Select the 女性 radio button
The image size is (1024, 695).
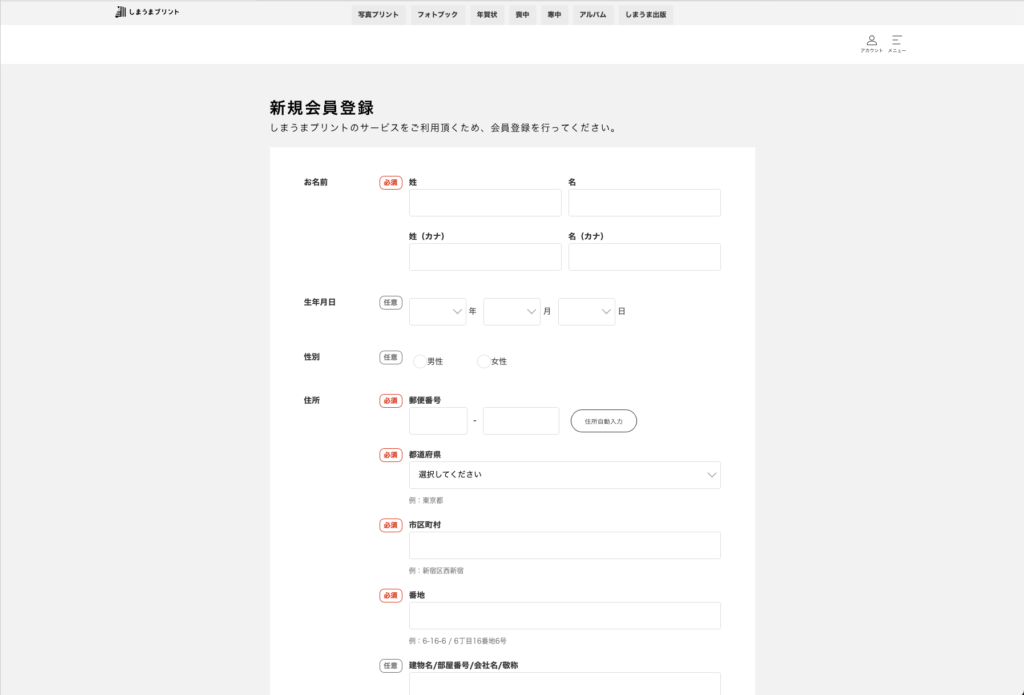(484, 361)
